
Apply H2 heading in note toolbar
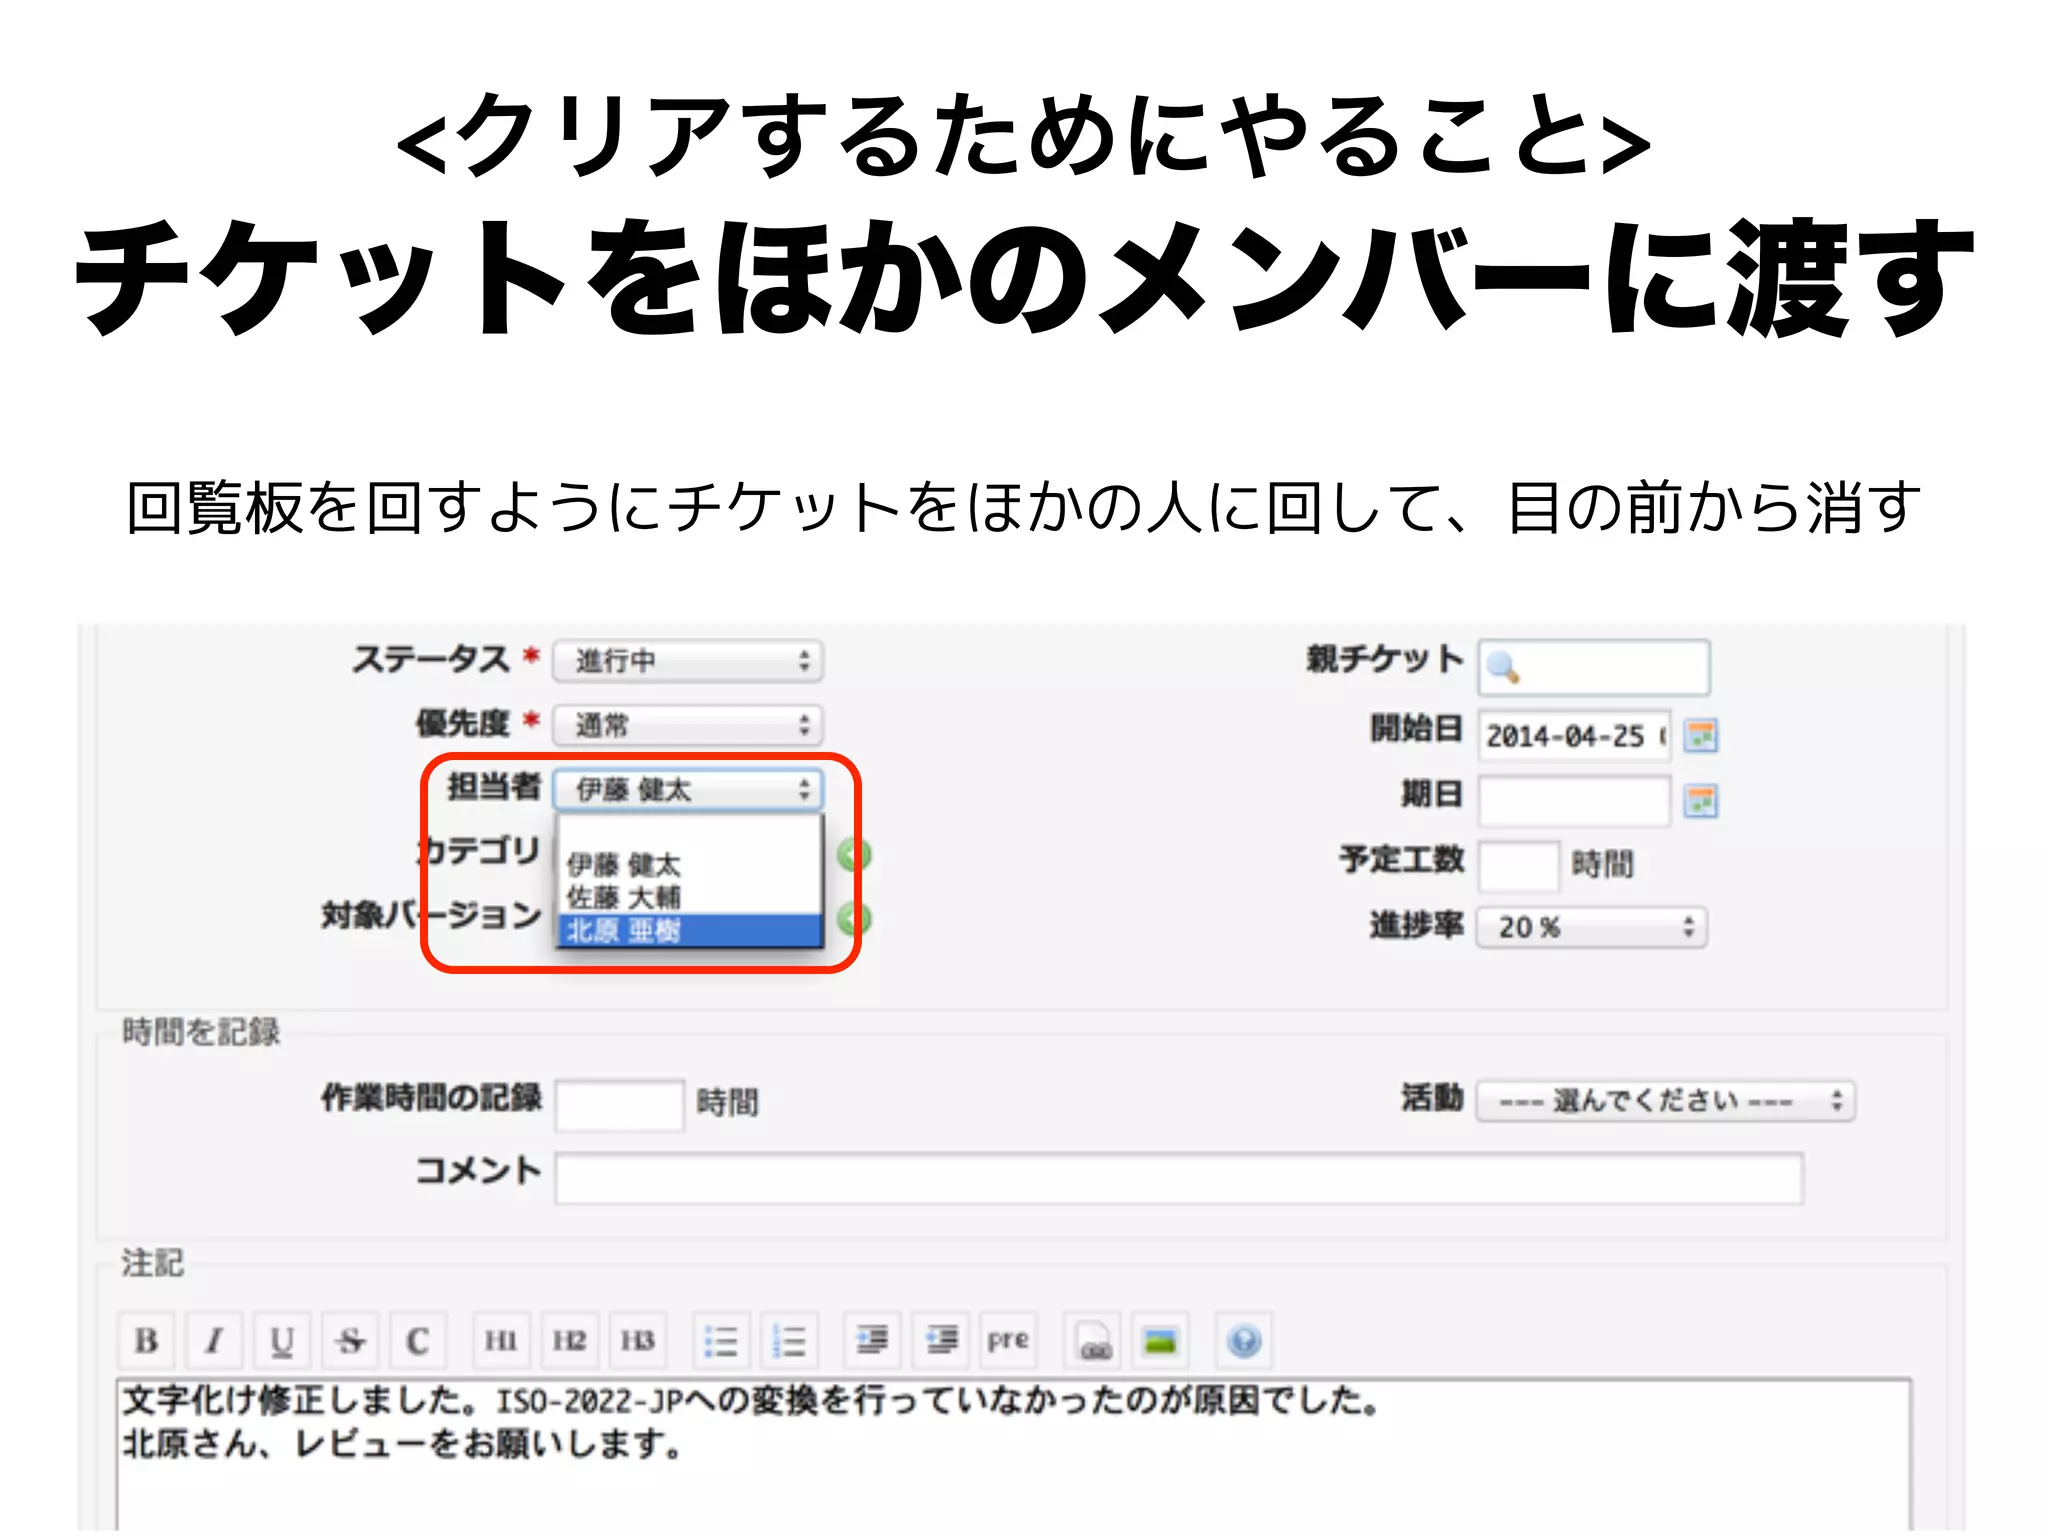[570, 1340]
